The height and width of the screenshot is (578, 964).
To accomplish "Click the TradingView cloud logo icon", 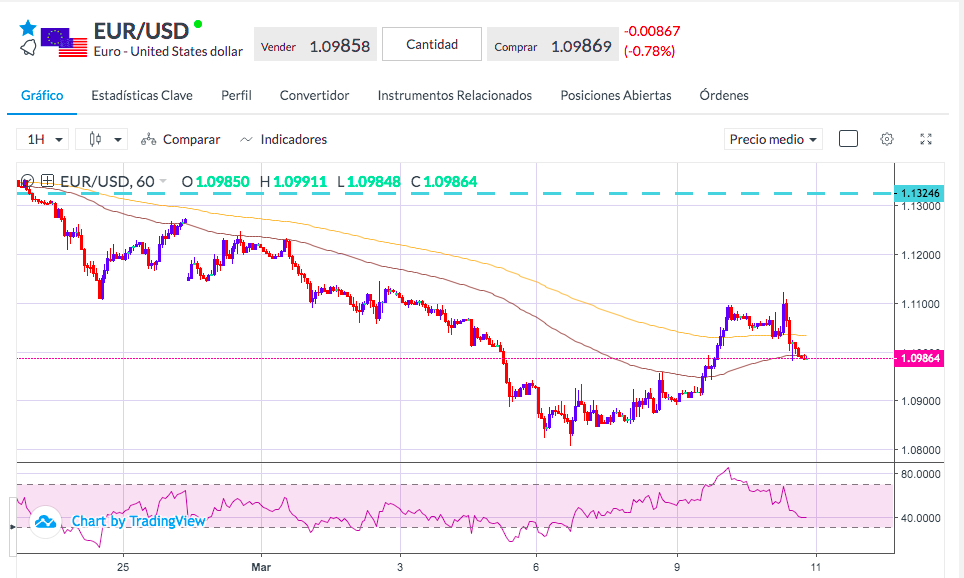I will coord(45,521).
